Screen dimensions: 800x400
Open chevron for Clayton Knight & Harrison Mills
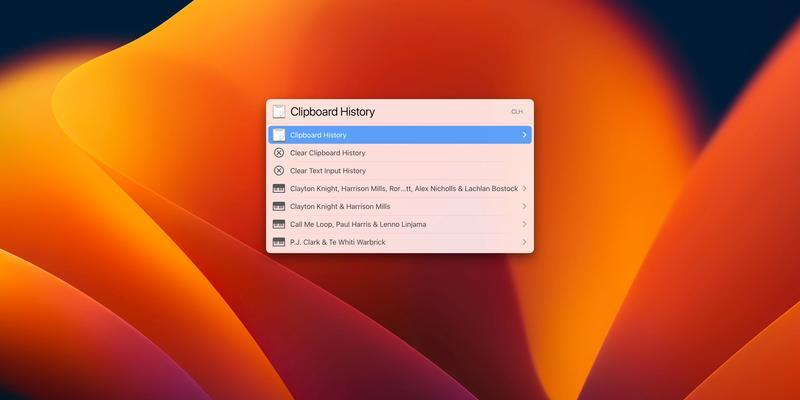pyautogui.click(x=524, y=206)
